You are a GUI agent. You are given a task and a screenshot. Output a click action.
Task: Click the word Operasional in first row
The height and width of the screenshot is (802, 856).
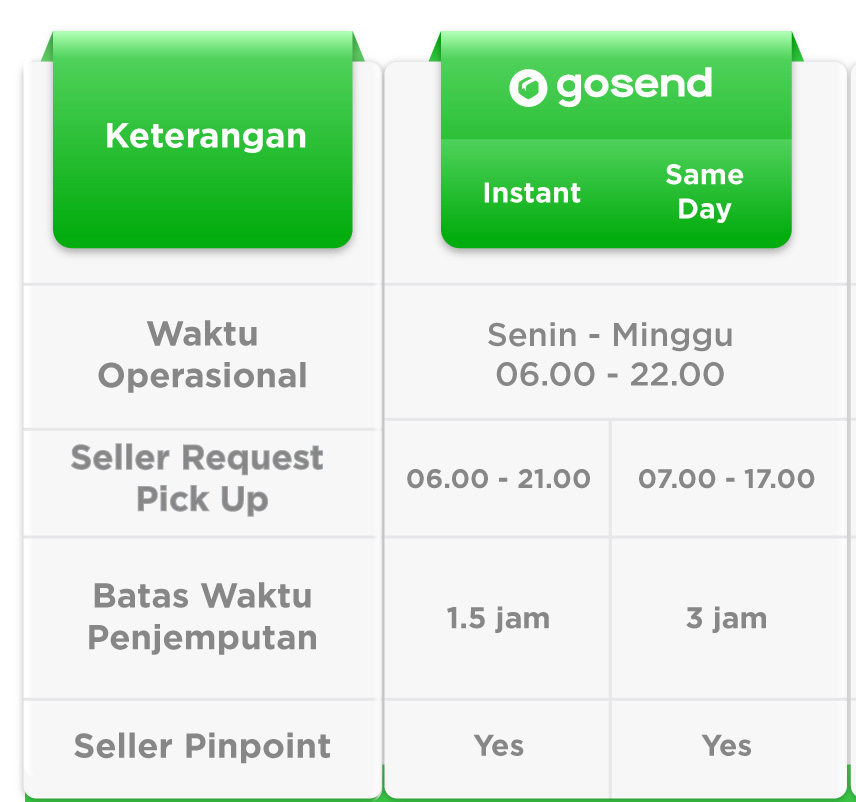coord(203,376)
